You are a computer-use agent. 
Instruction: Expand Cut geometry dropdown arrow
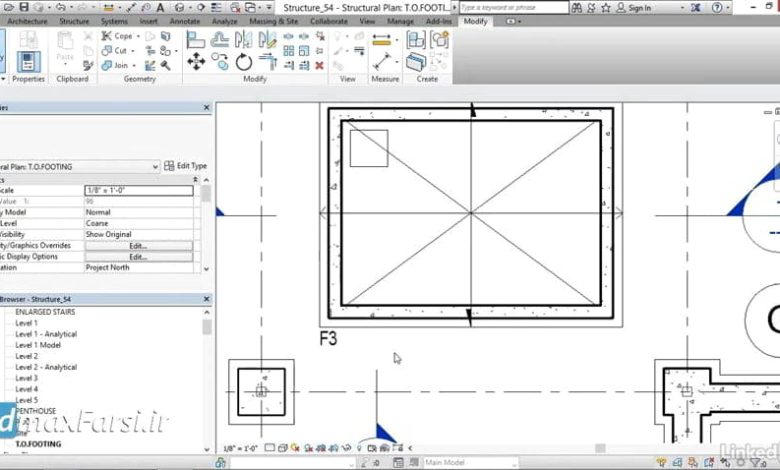coord(133,51)
